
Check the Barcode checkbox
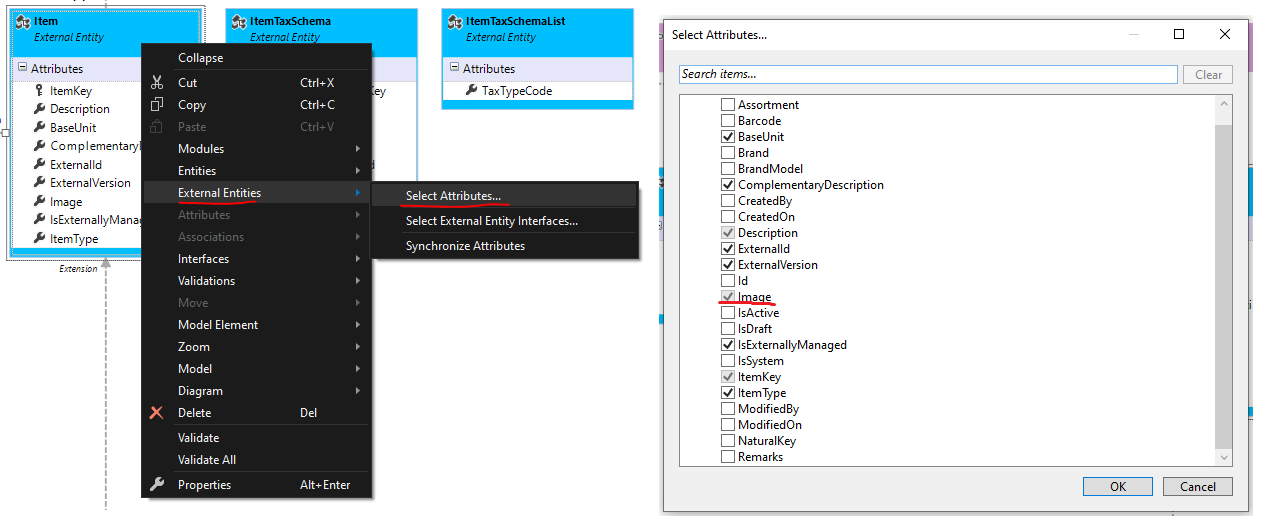click(x=728, y=121)
